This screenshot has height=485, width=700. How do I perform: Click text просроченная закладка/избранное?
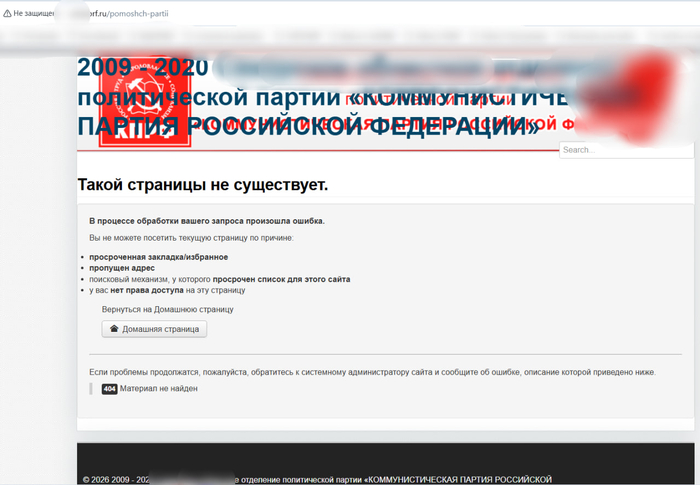click(158, 257)
